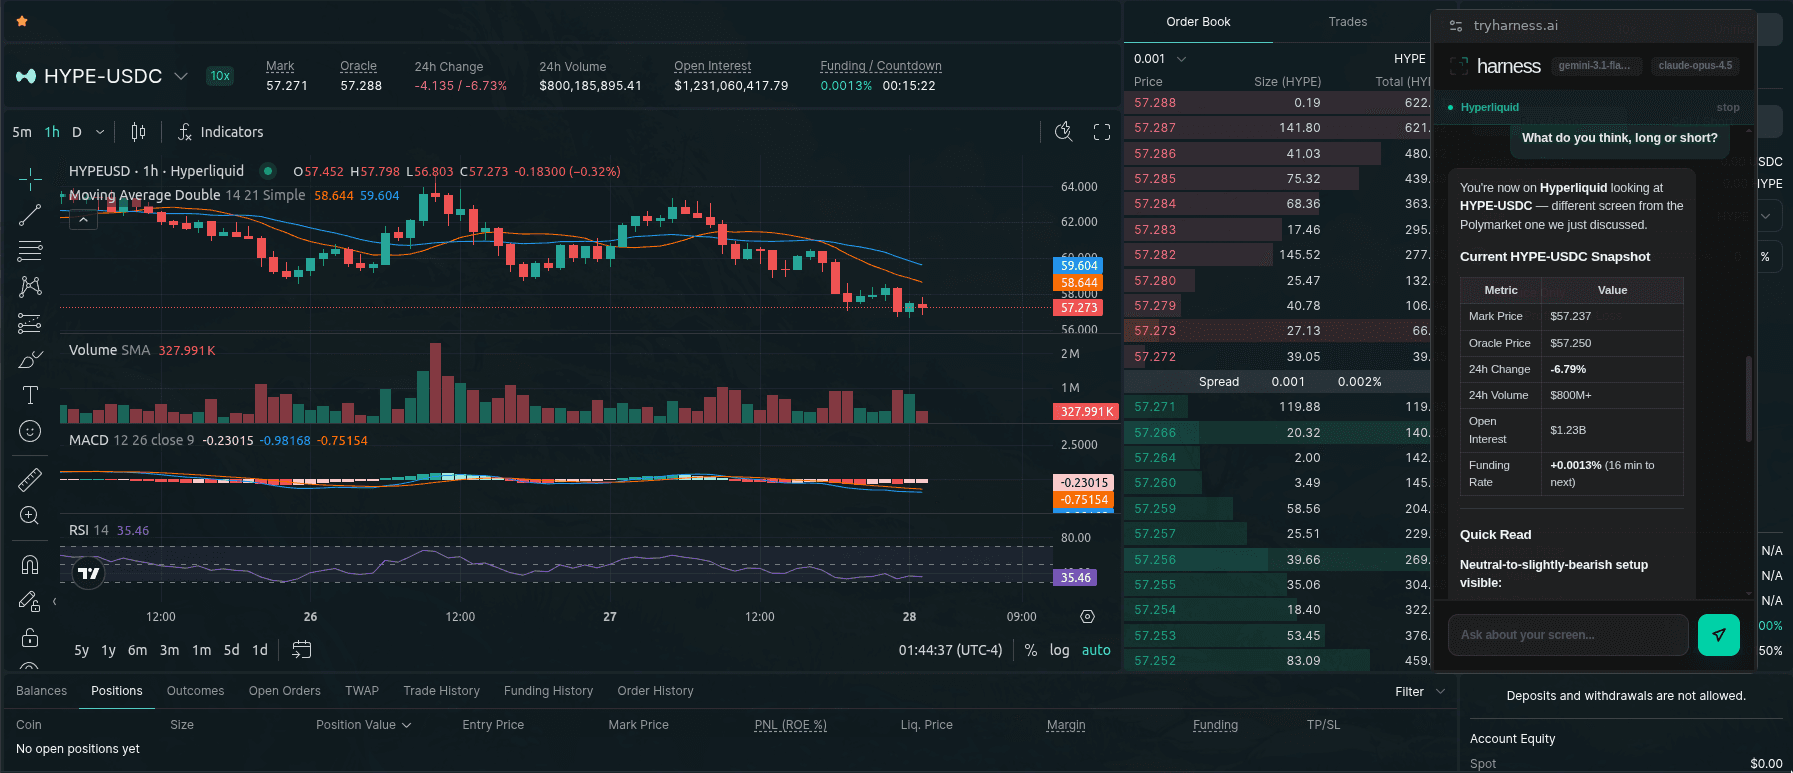The width and height of the screenshot is (1793, 773).
Task: Open the Fibonacci/horizontal lines tool group
Action: 30,250
